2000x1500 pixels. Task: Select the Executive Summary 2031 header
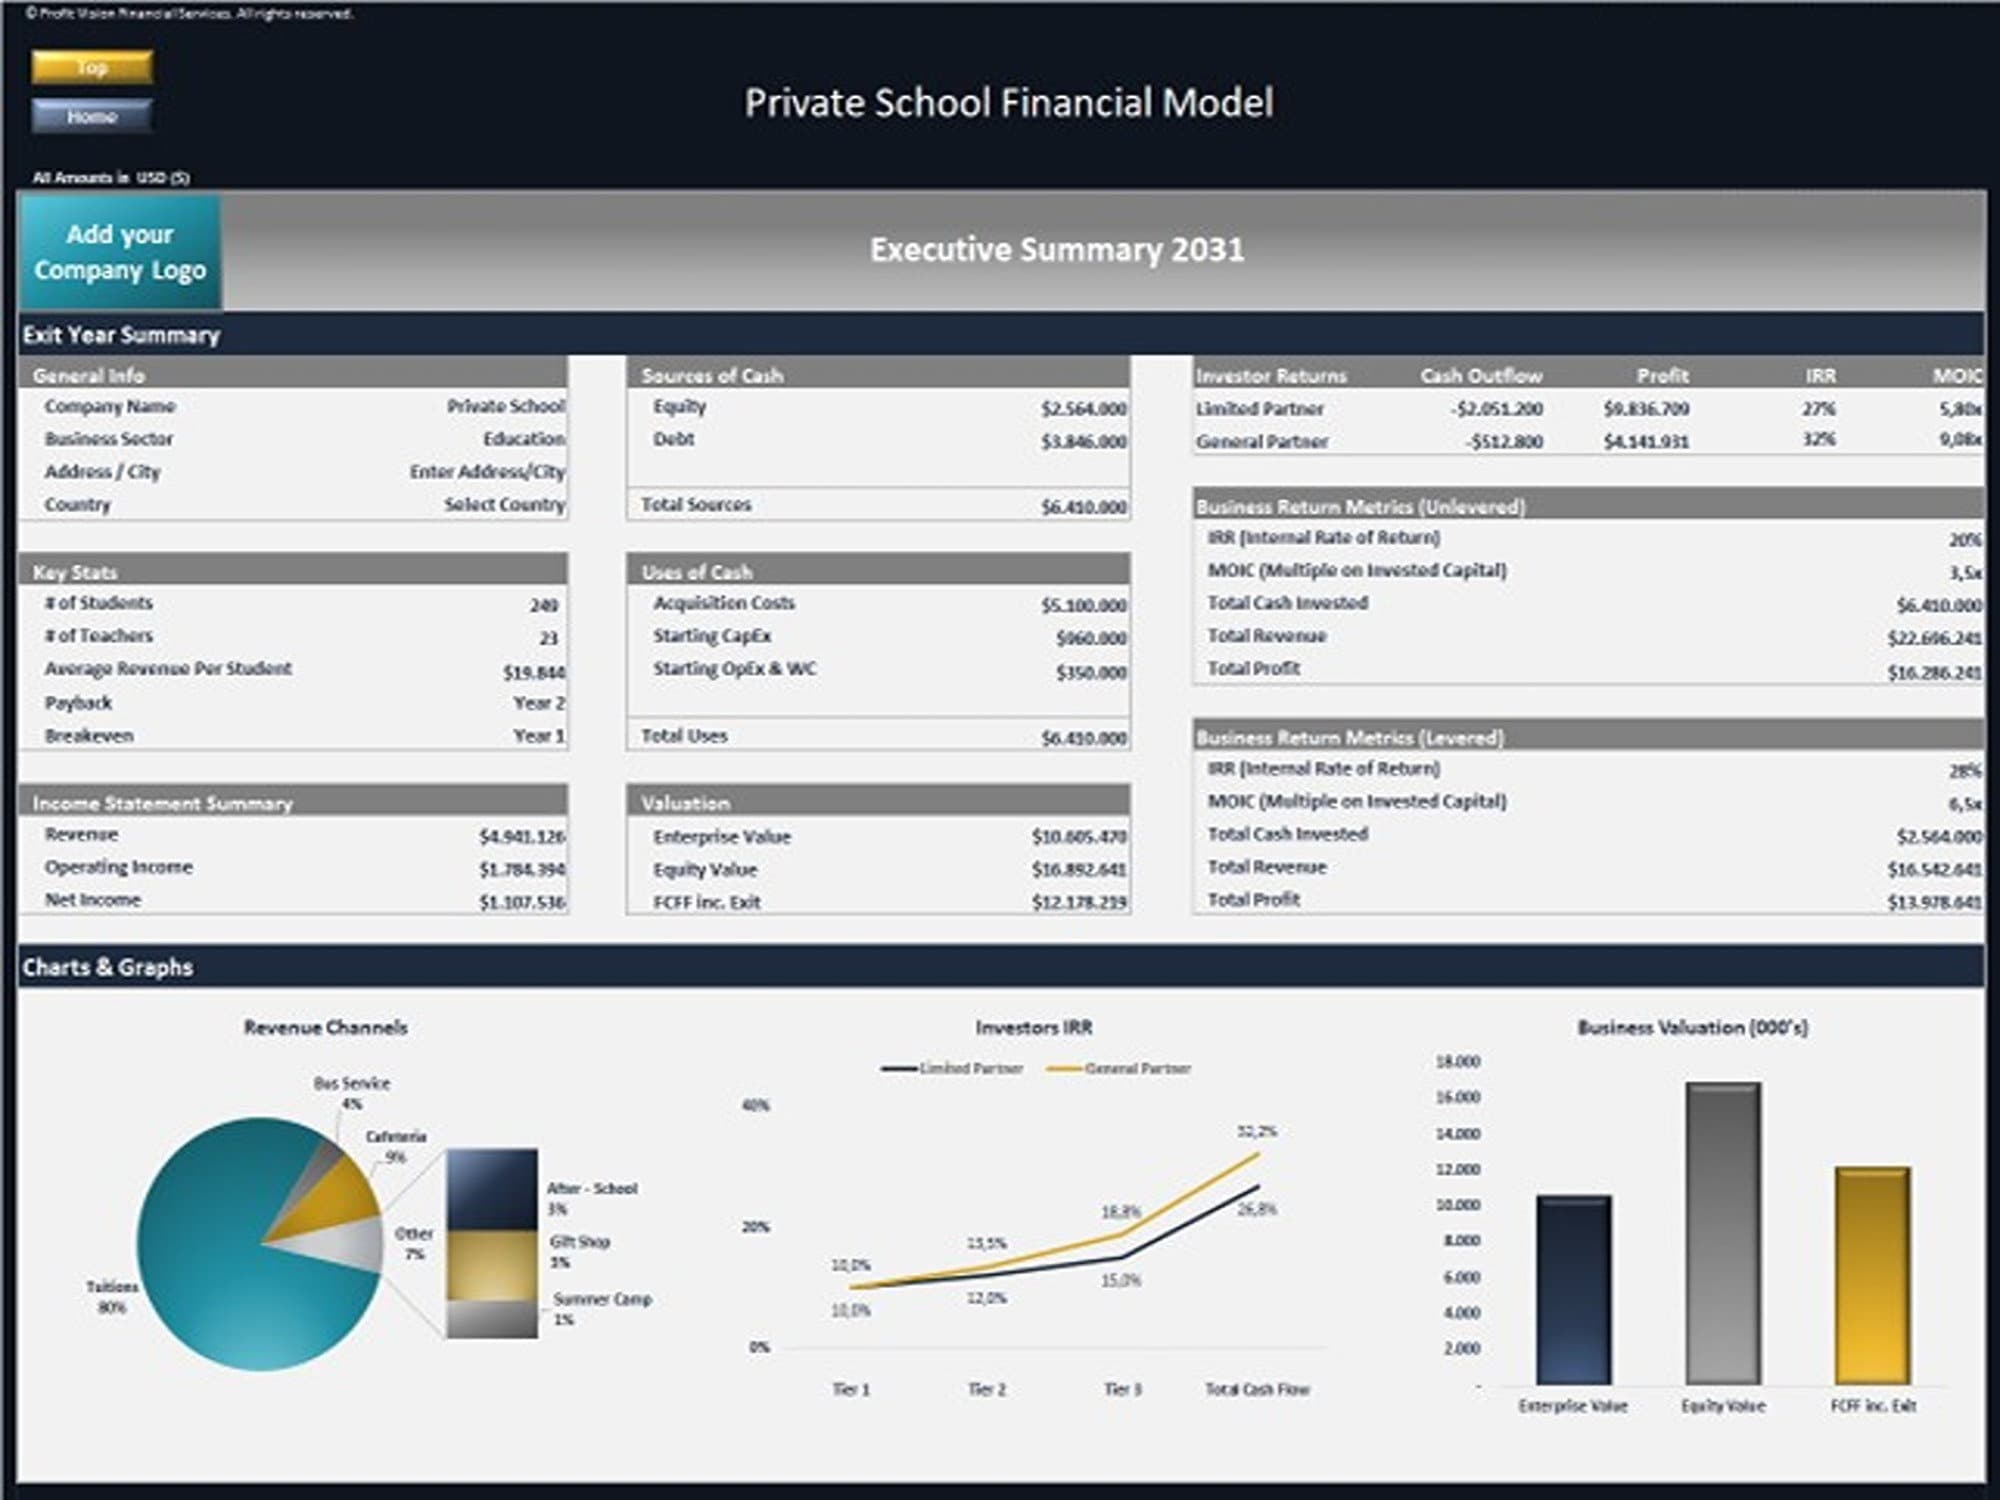point(1055,251)
